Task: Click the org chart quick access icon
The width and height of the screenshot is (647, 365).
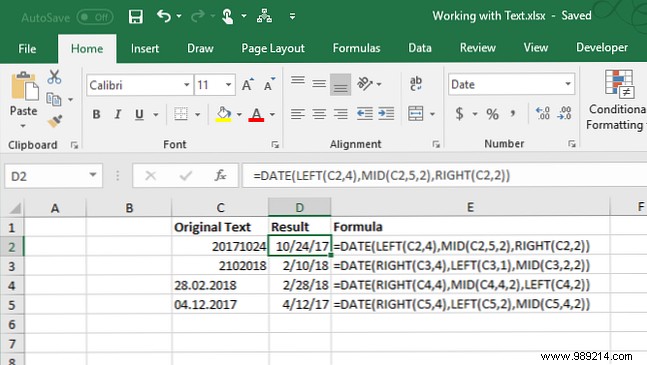Action: click(264, 16)
